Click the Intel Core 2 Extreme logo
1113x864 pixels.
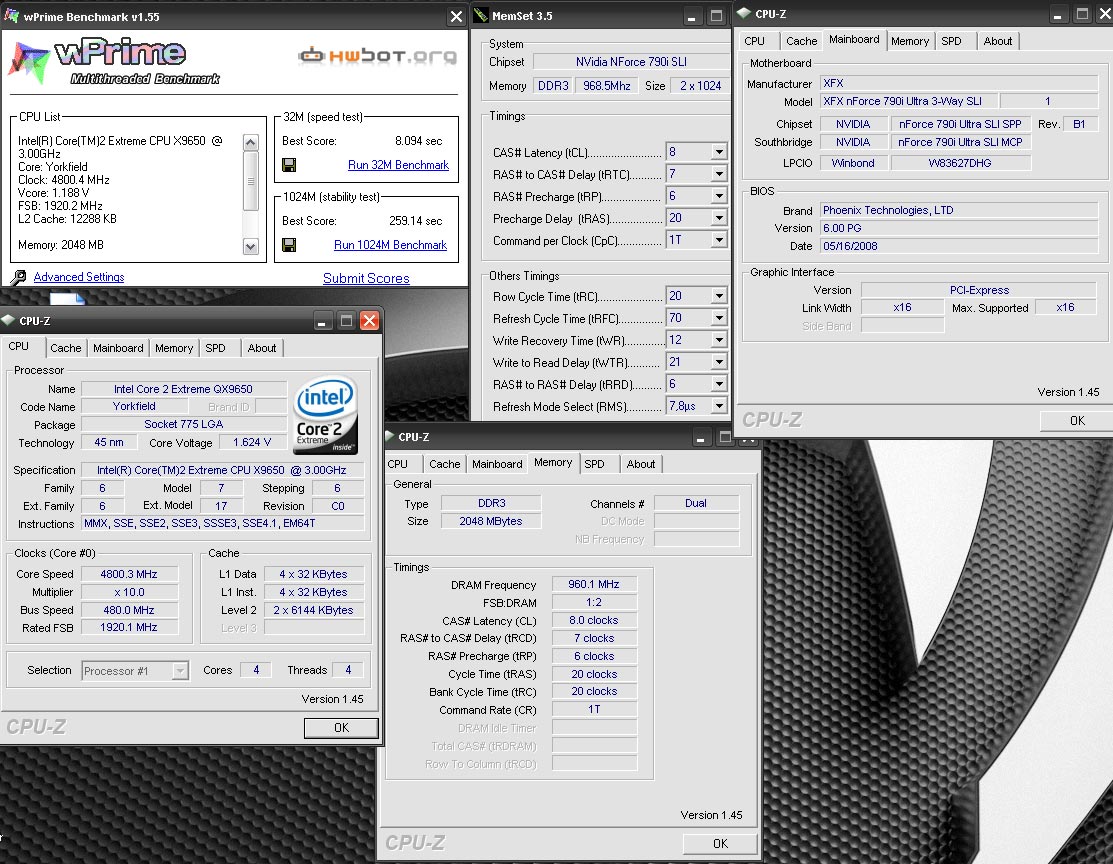point(325,415)
